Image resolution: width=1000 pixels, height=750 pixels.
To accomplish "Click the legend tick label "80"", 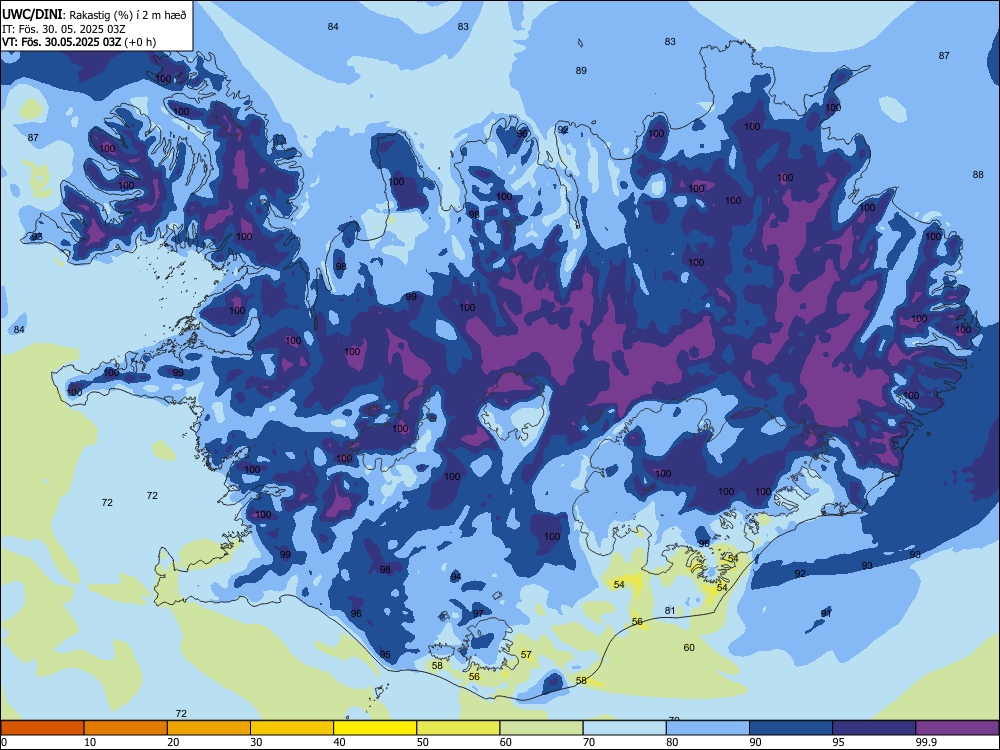I will point(672,742).
